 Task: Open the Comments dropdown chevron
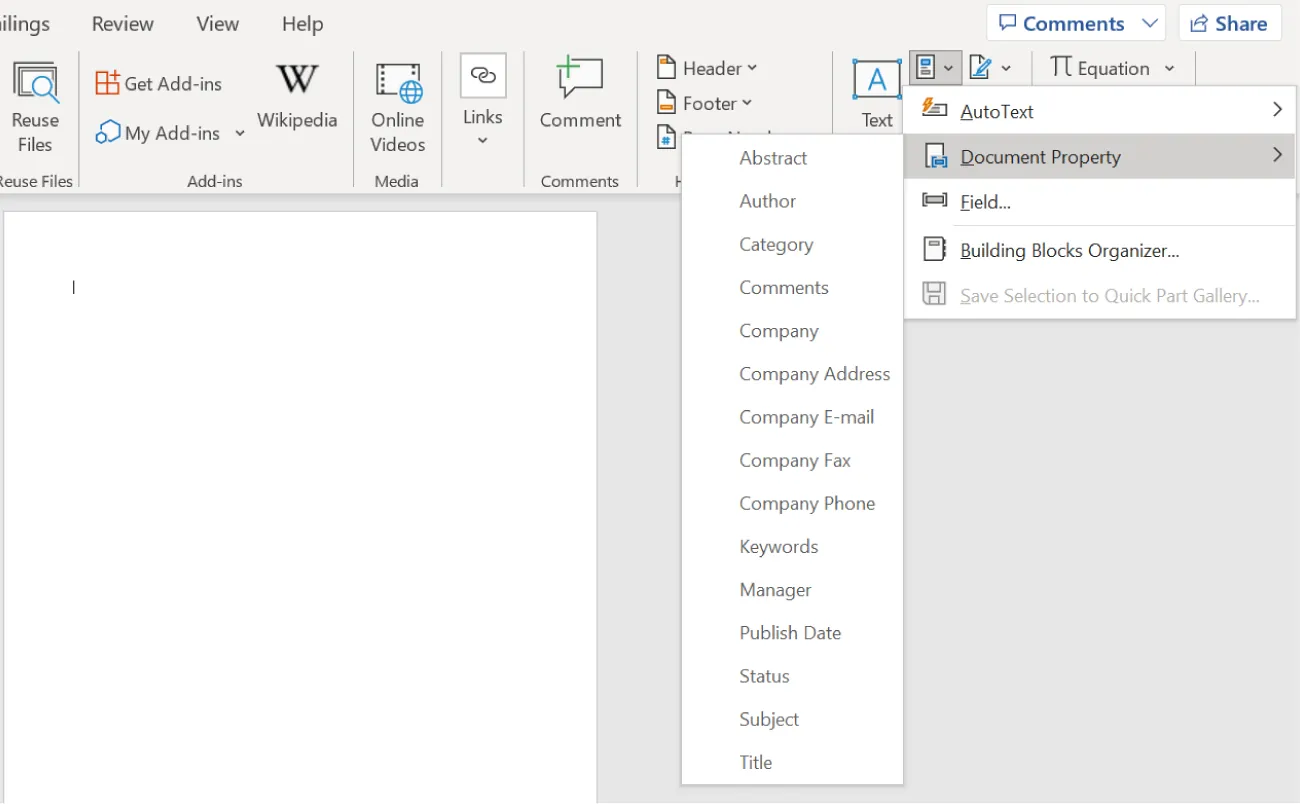(1152, 22)
